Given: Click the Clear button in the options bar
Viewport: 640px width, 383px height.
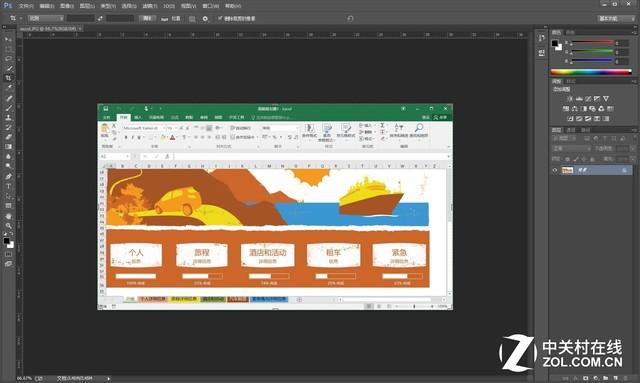Looking at the screenshot, I should [147, 18].
